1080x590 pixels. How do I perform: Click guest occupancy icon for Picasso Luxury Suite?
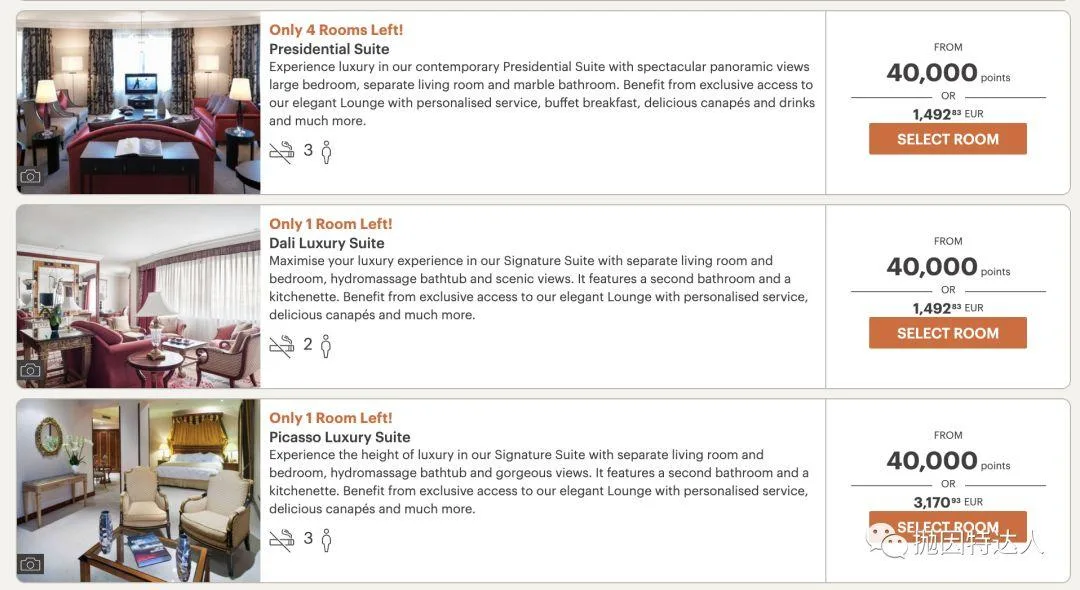pos(326,540)
